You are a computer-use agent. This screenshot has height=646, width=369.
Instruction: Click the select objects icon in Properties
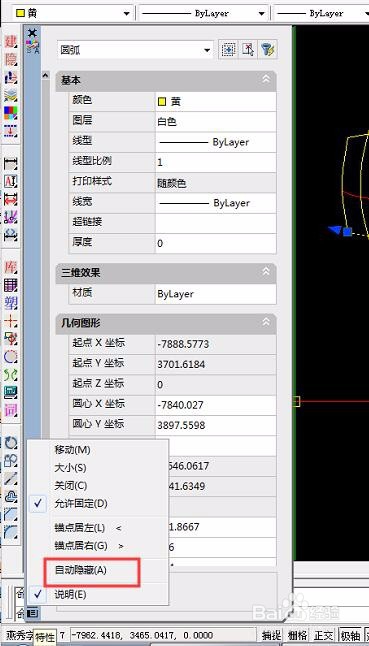[247, 50]
